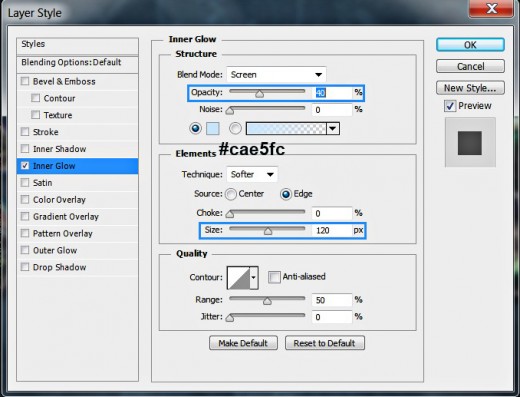Open the Styles list header

click(x=77, y=46)
